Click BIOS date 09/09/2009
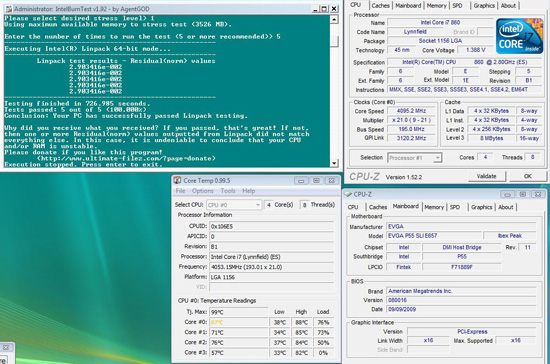This screenshot has height=364, width=550. pyautogui.click(x=461, y=309)
